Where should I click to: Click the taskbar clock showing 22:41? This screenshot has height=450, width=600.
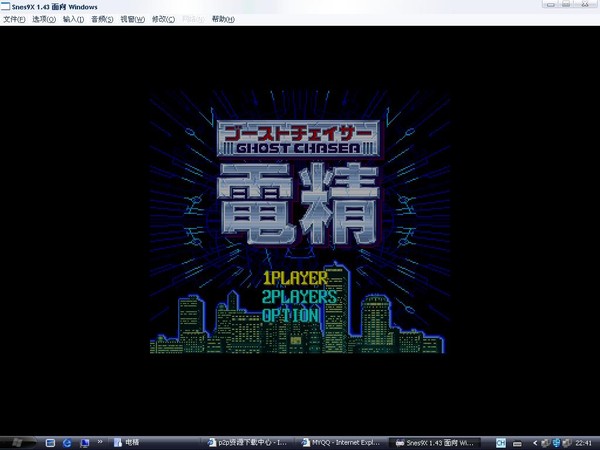(584, 443)
